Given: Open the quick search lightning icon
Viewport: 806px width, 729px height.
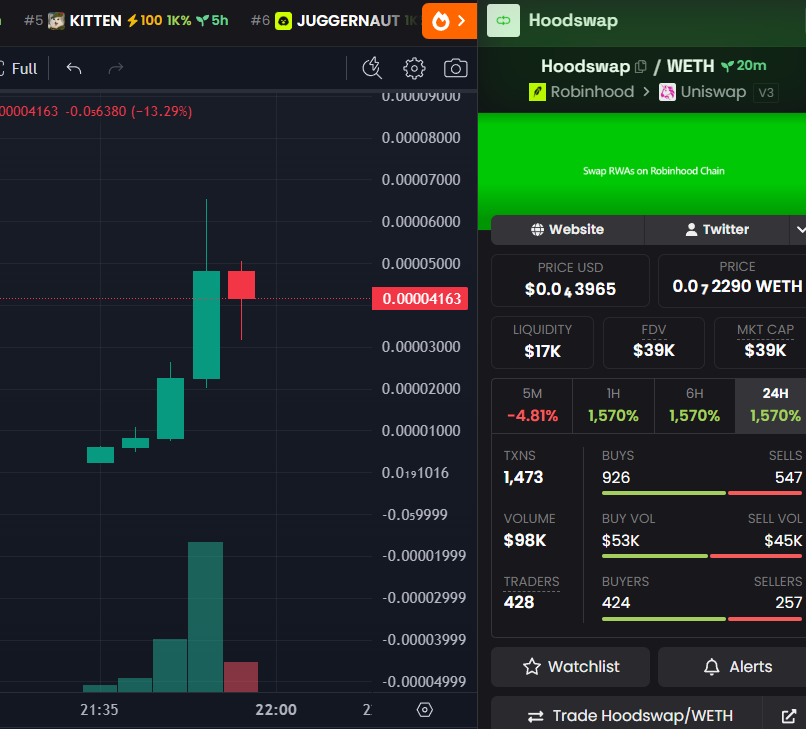Looking at the screenshot, I should coord(372,68).
